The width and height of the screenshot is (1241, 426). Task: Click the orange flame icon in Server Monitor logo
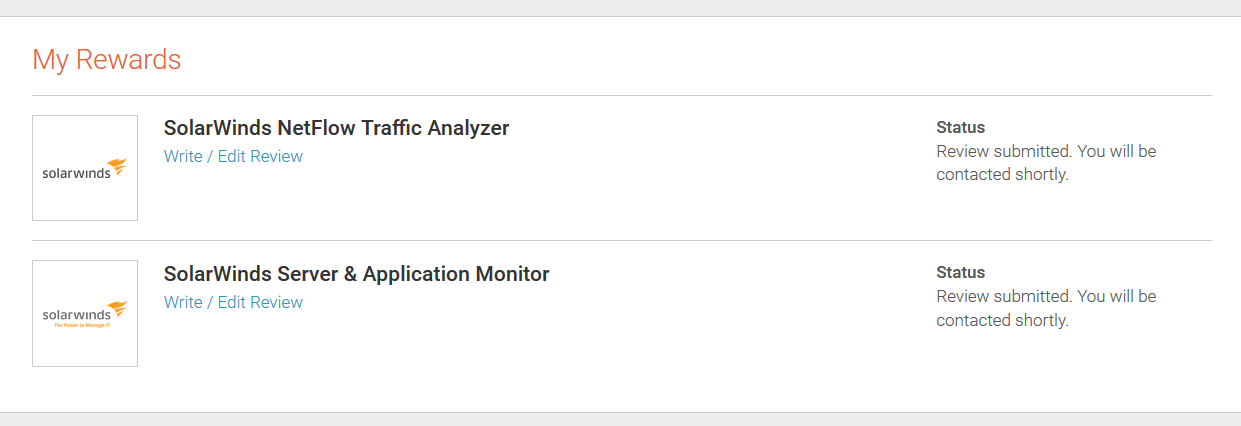(x=118, y=309)
